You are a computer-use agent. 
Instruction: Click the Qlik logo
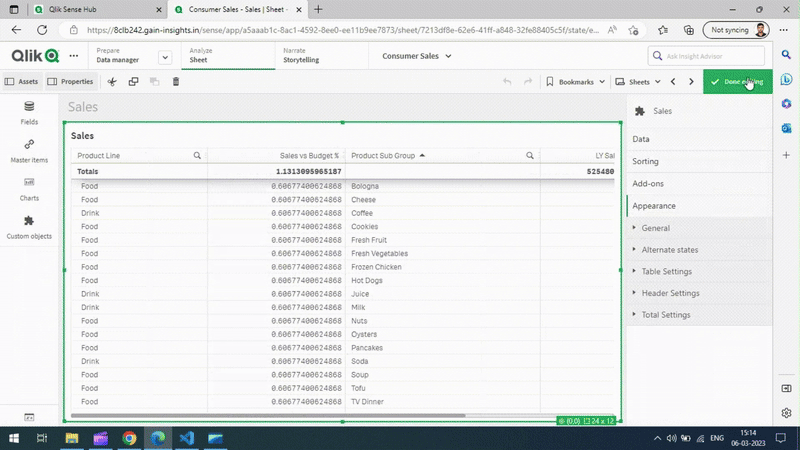(x=35, y=56)
